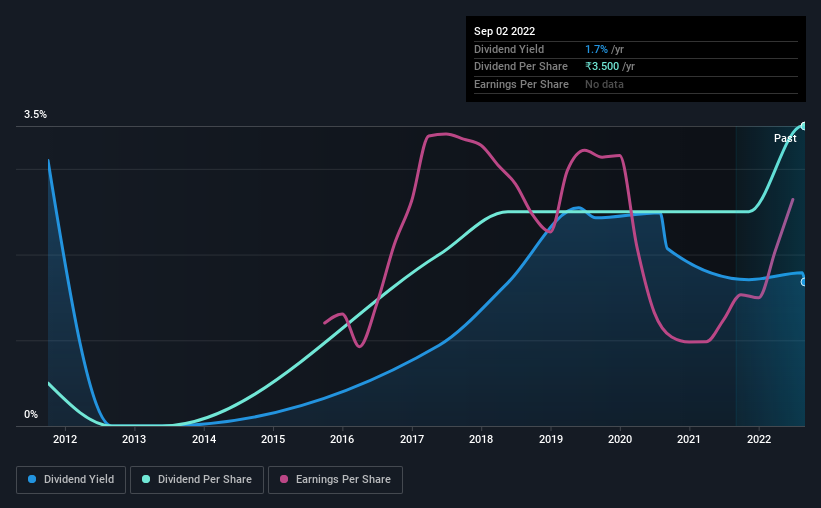Click the 2021 x-axis label
Screen dimensions: 821x508
689,439
